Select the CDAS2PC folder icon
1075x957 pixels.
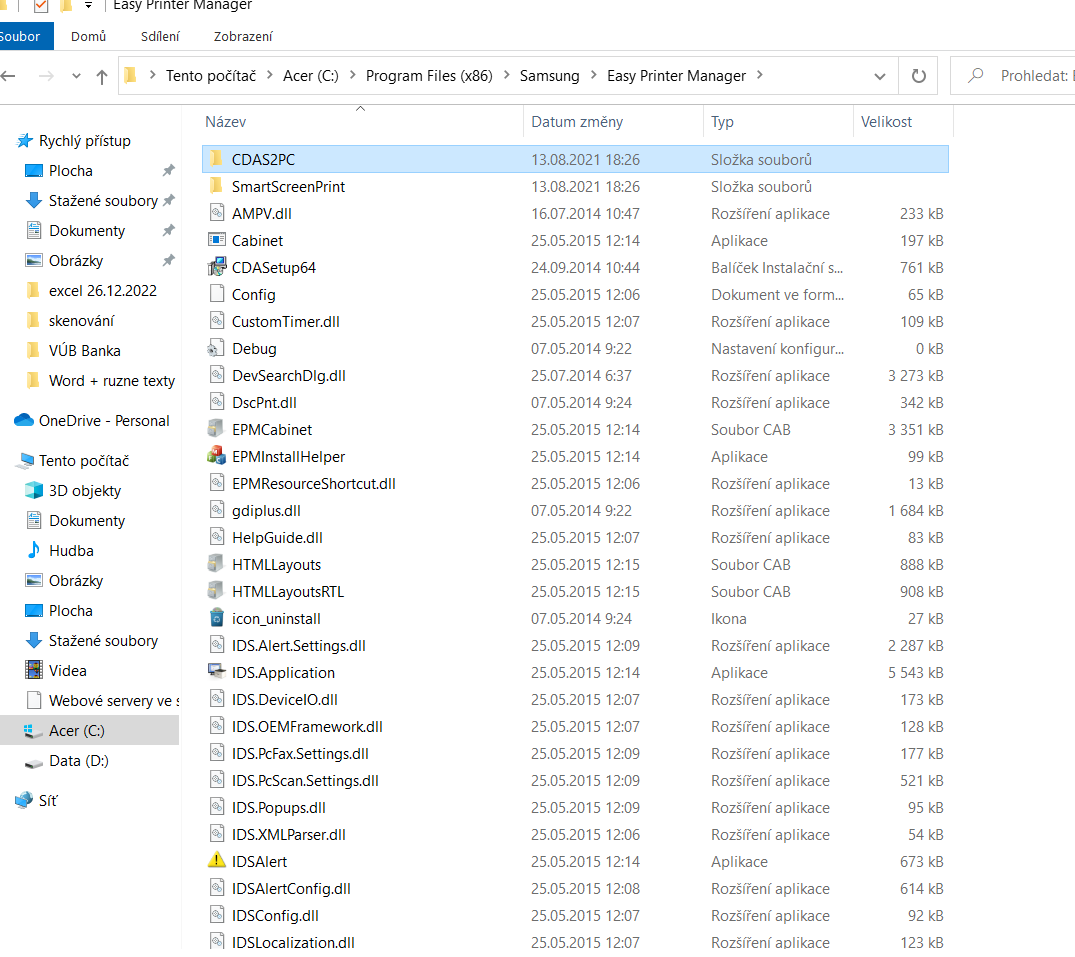coord(216,159)
